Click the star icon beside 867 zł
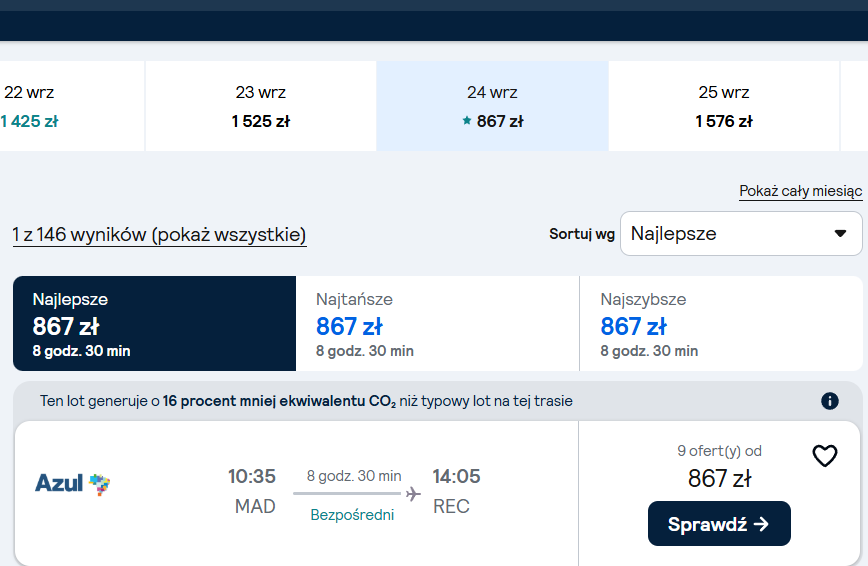868x566 pixels. click(467, 120)
